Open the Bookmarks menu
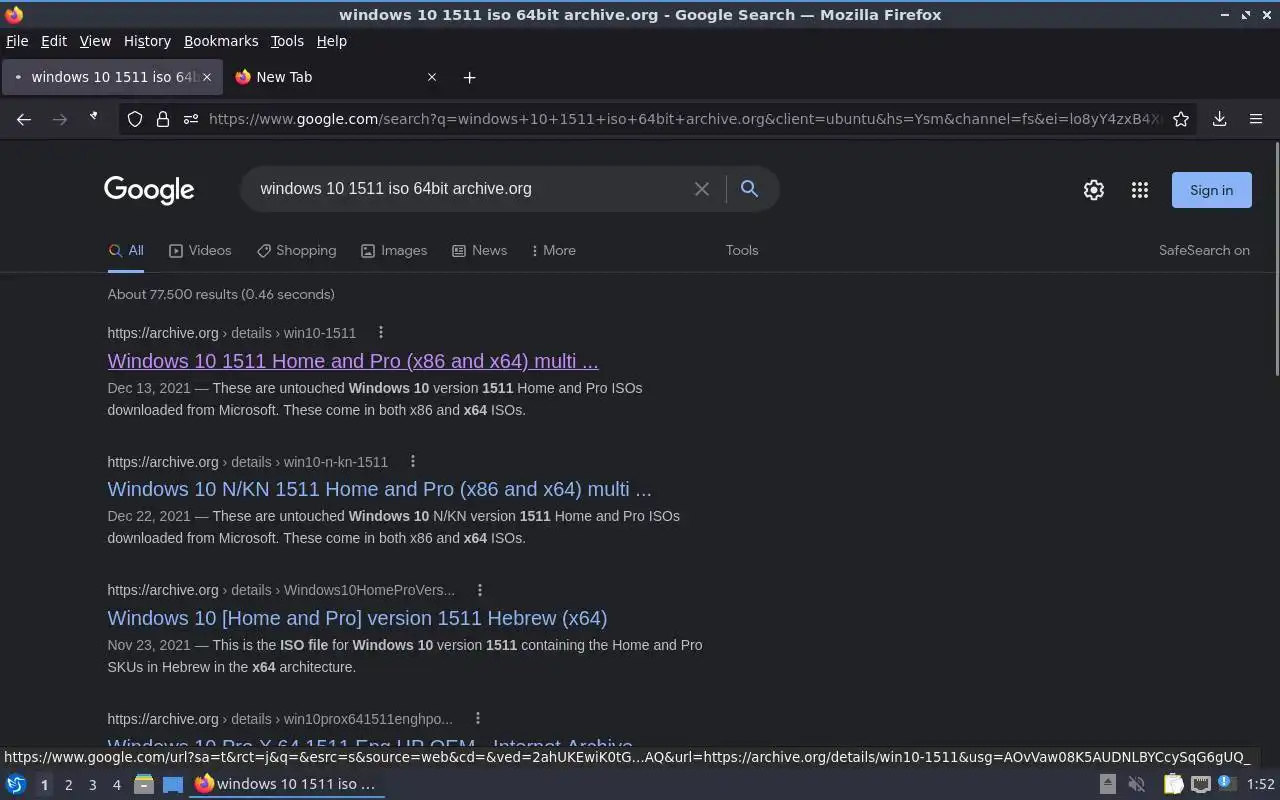 click(x=221, y=41)
